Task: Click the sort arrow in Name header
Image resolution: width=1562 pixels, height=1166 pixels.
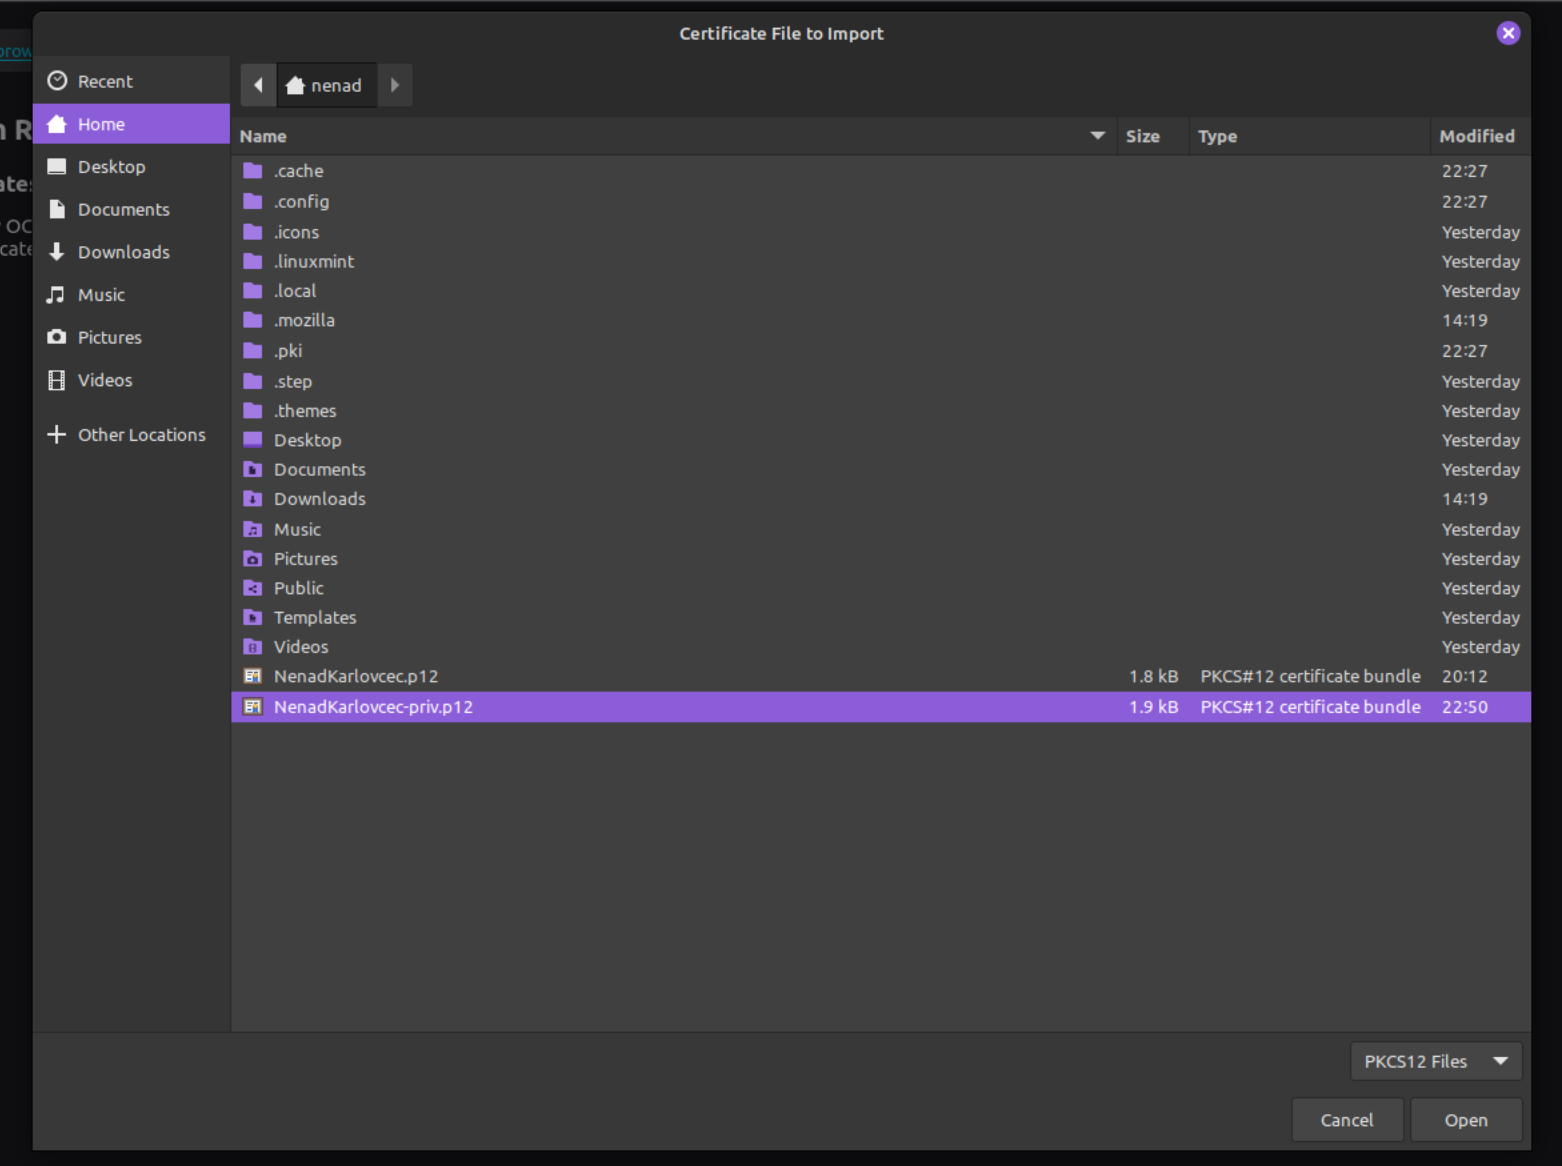Action: point(1098,135)
